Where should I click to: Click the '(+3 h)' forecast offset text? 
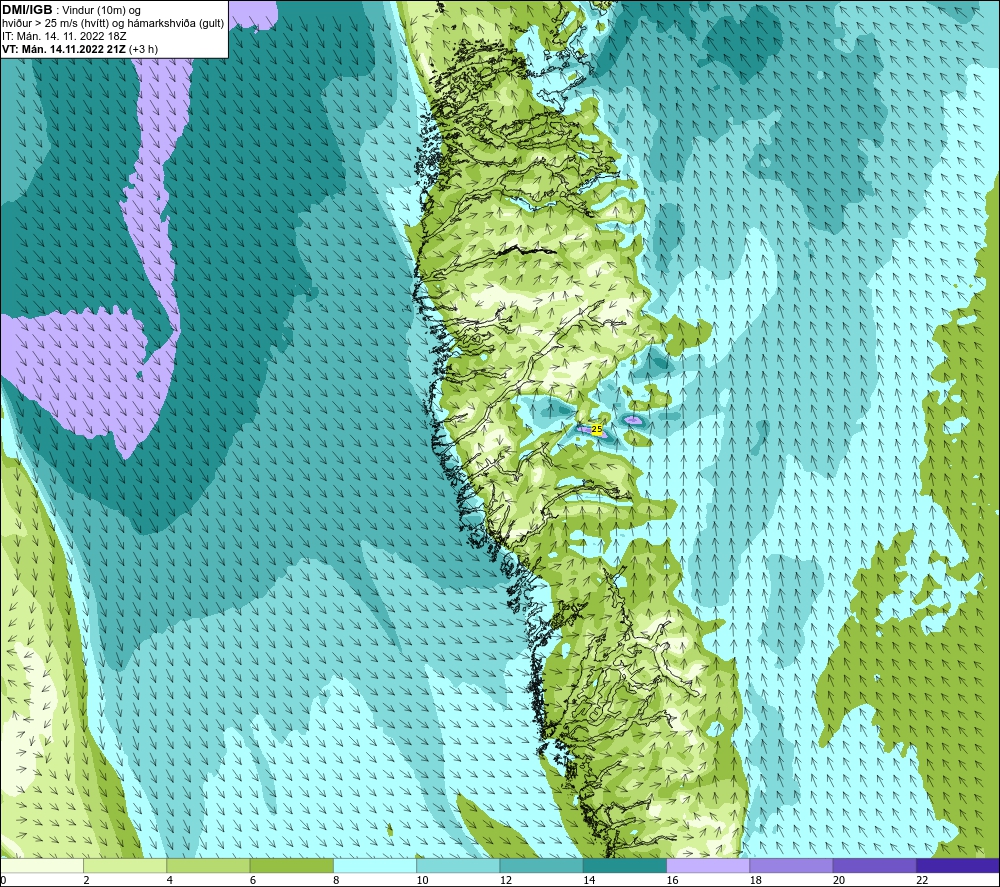[x=143, y=49]
